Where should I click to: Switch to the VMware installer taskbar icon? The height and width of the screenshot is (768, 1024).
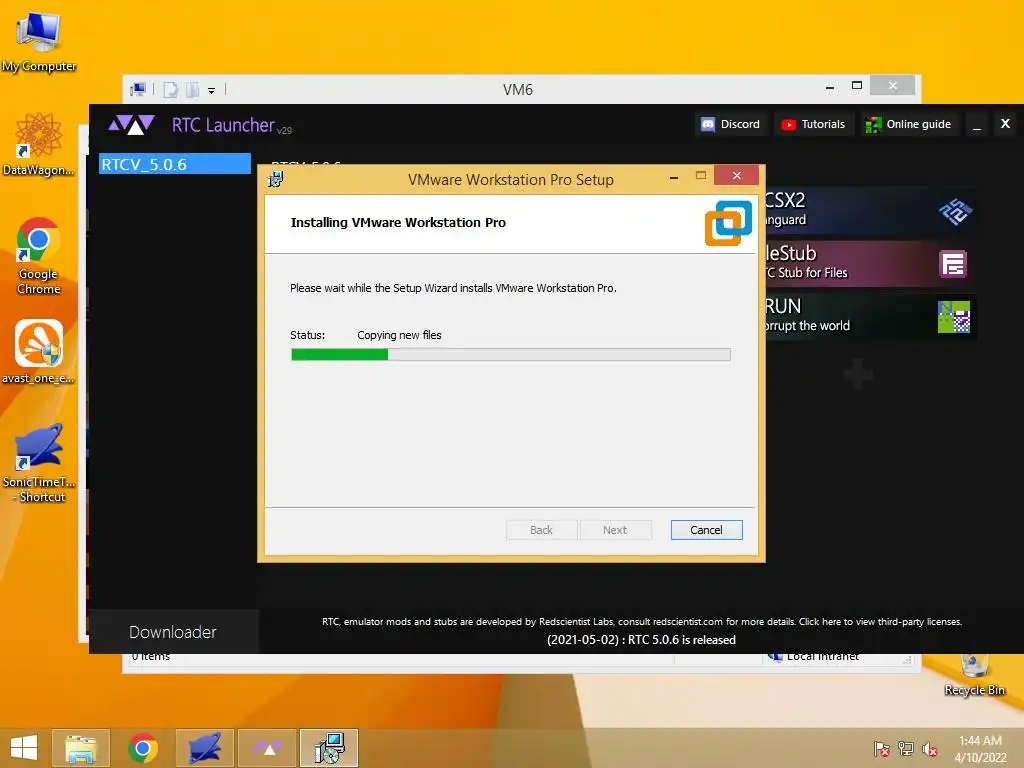click(x=329, y=748)
